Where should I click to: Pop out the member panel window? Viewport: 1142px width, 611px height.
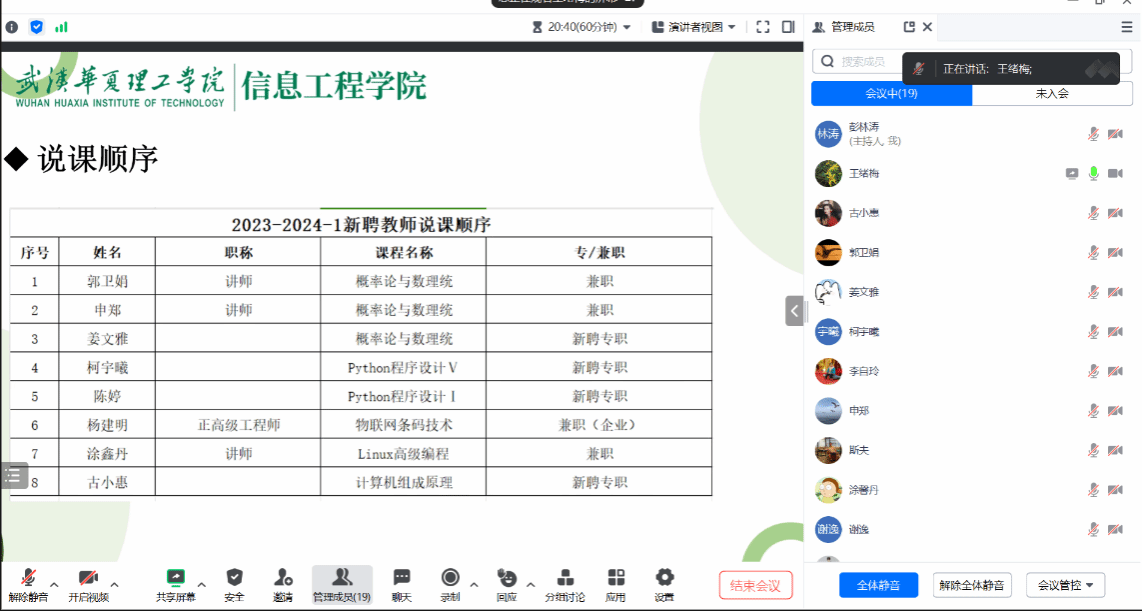(909, 27)
